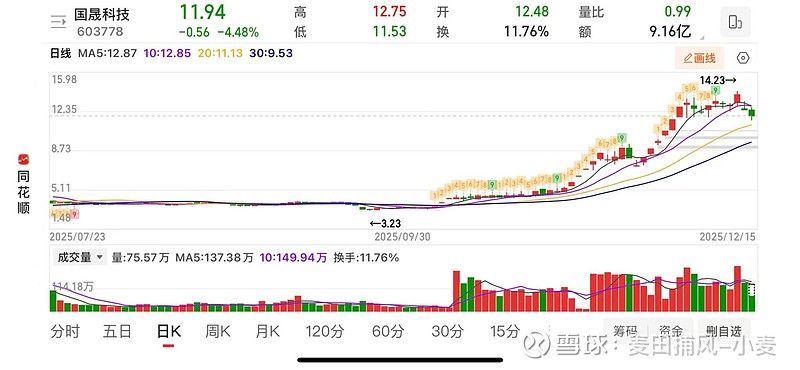Switch to 120分 chart tab

tap(325, 332)
